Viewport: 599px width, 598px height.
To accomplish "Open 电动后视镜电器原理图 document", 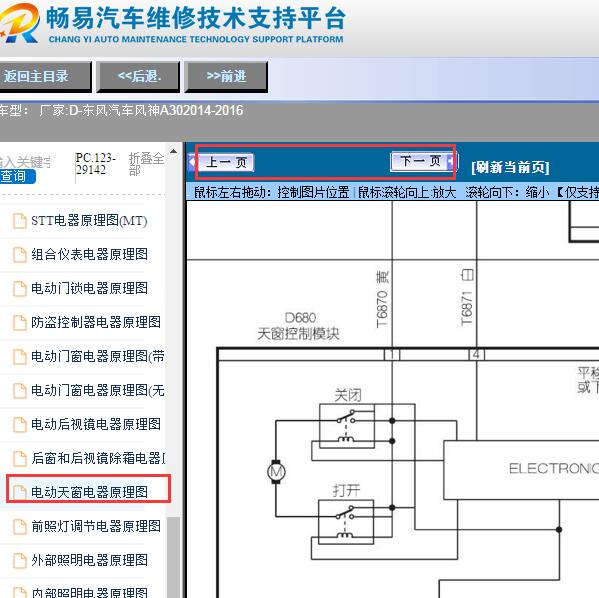I will (96, 424).
